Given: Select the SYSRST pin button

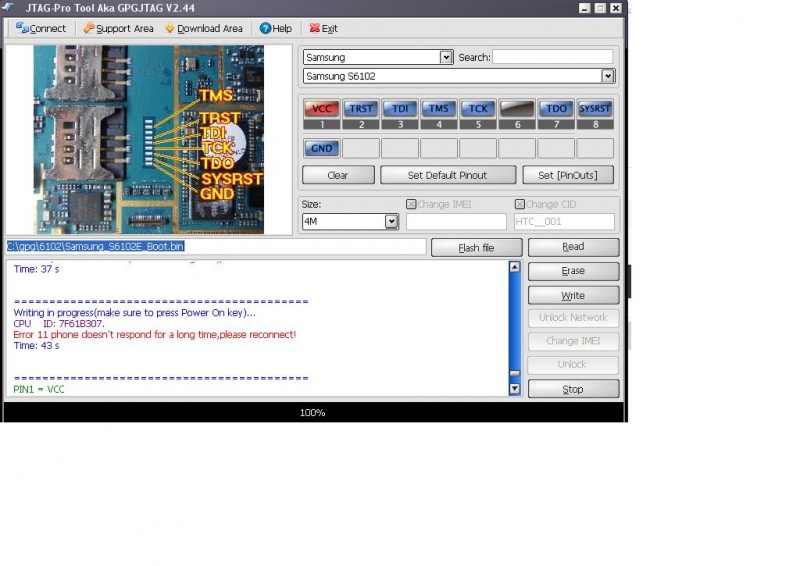Looking at the screenshot, I should click(x=595, y=109).
